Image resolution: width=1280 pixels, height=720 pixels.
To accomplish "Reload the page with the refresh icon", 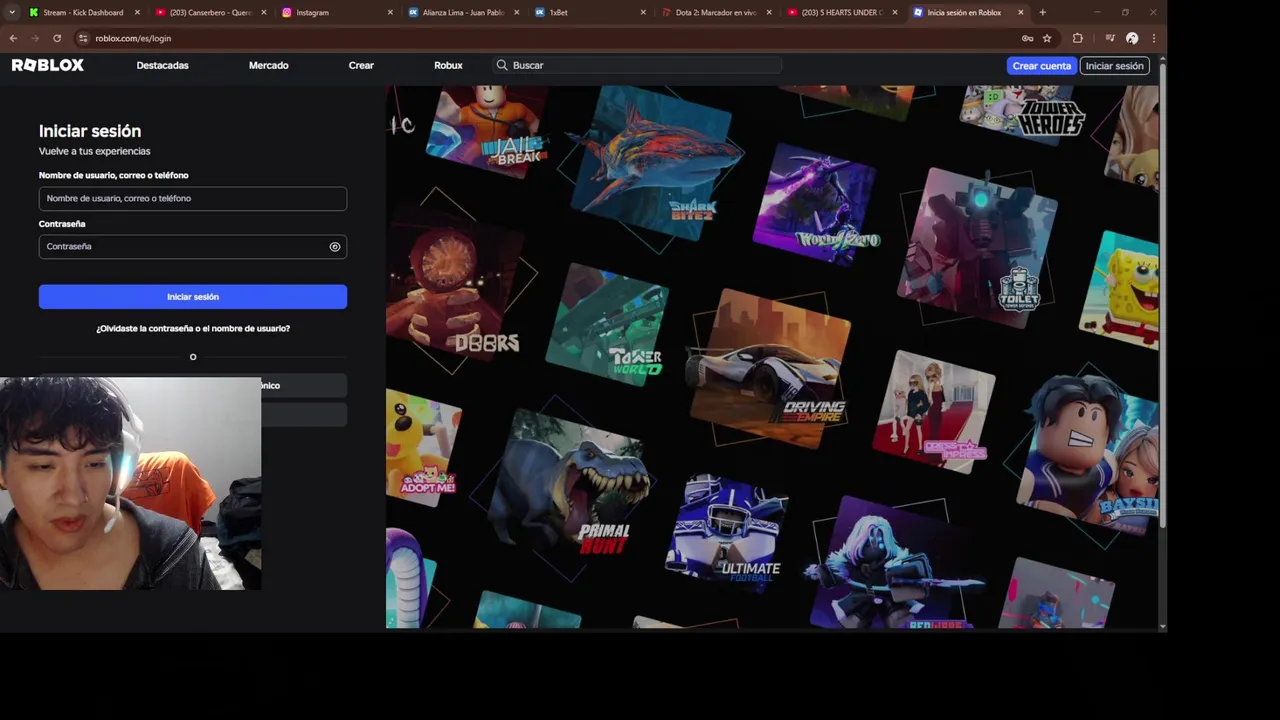I will tap(57, 38).
